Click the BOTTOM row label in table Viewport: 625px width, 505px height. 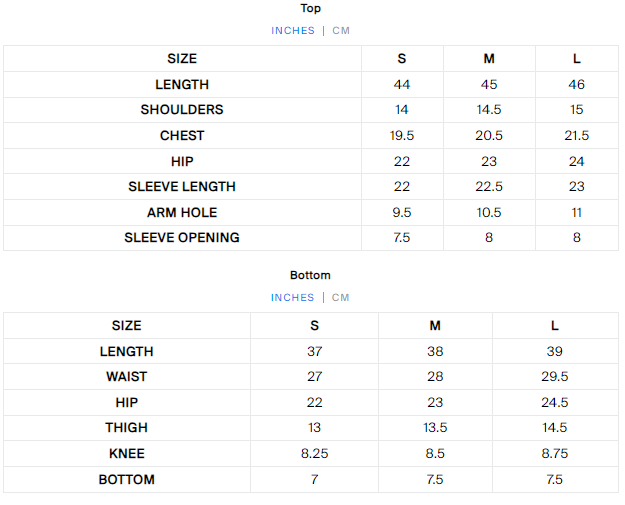pos(127,480)
